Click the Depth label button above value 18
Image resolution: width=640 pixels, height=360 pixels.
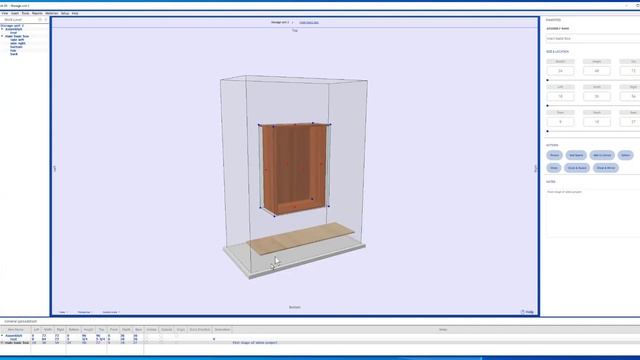point(596,112)
